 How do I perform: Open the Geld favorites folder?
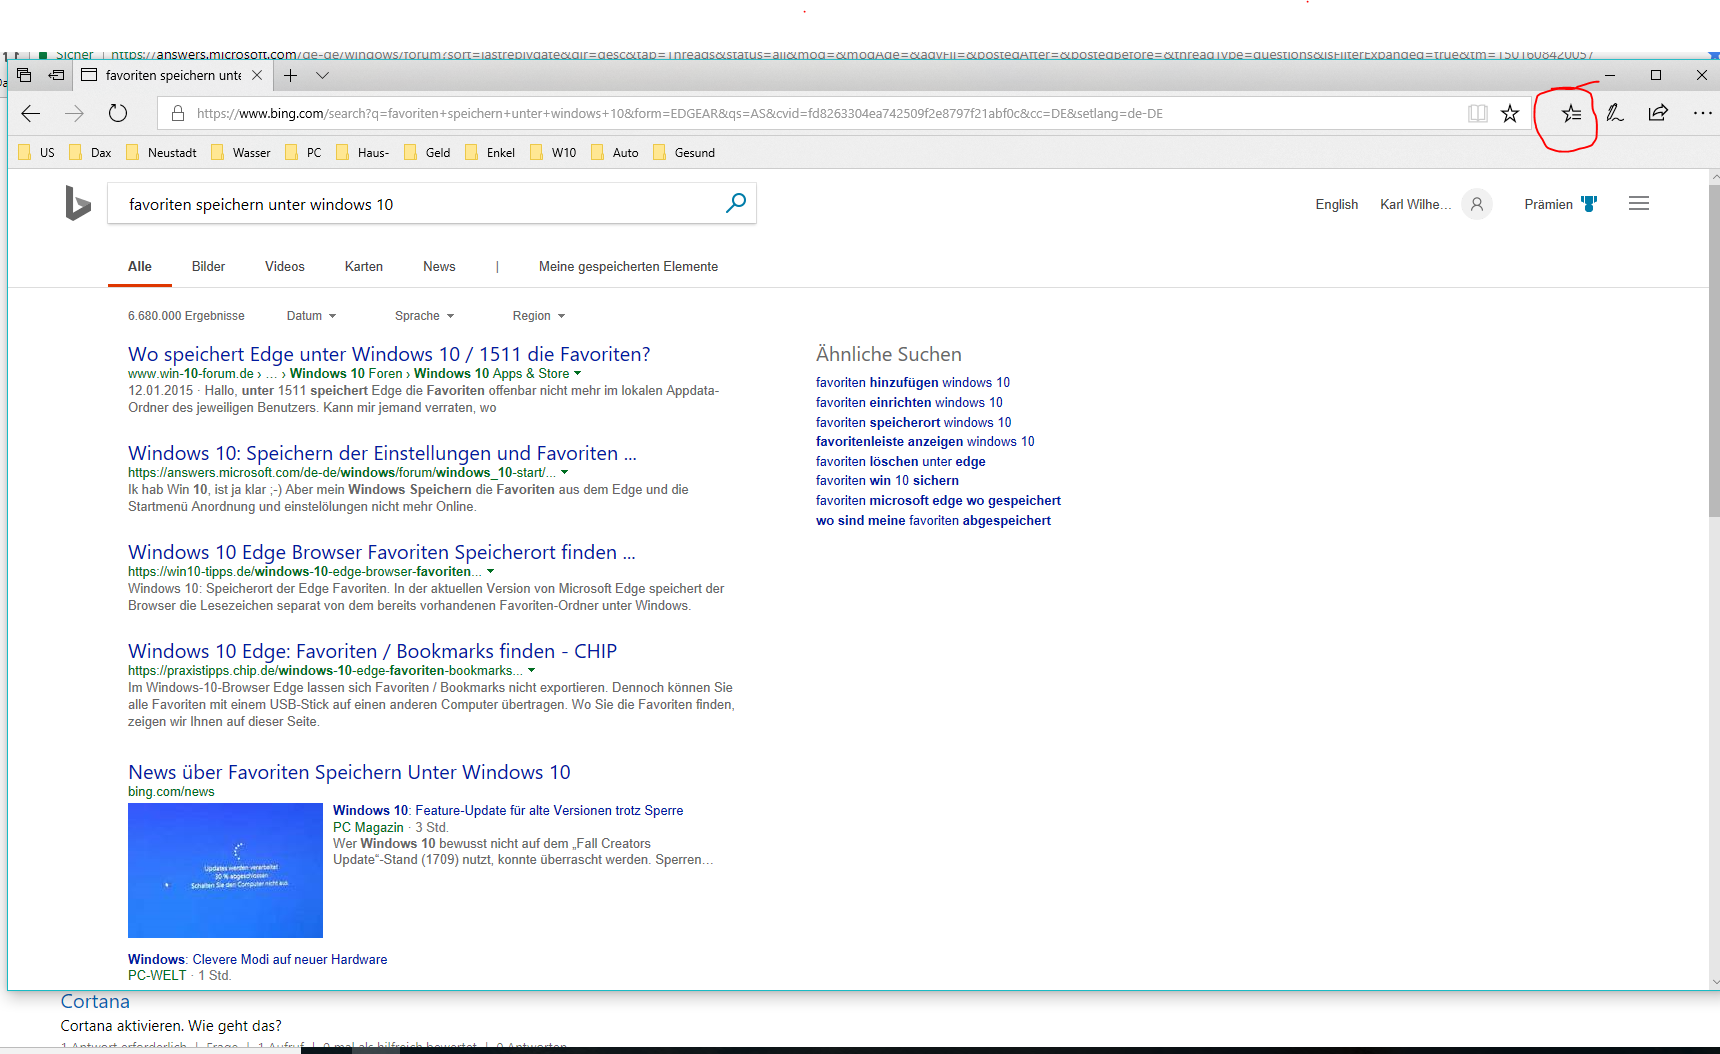(x=427, y=152)
